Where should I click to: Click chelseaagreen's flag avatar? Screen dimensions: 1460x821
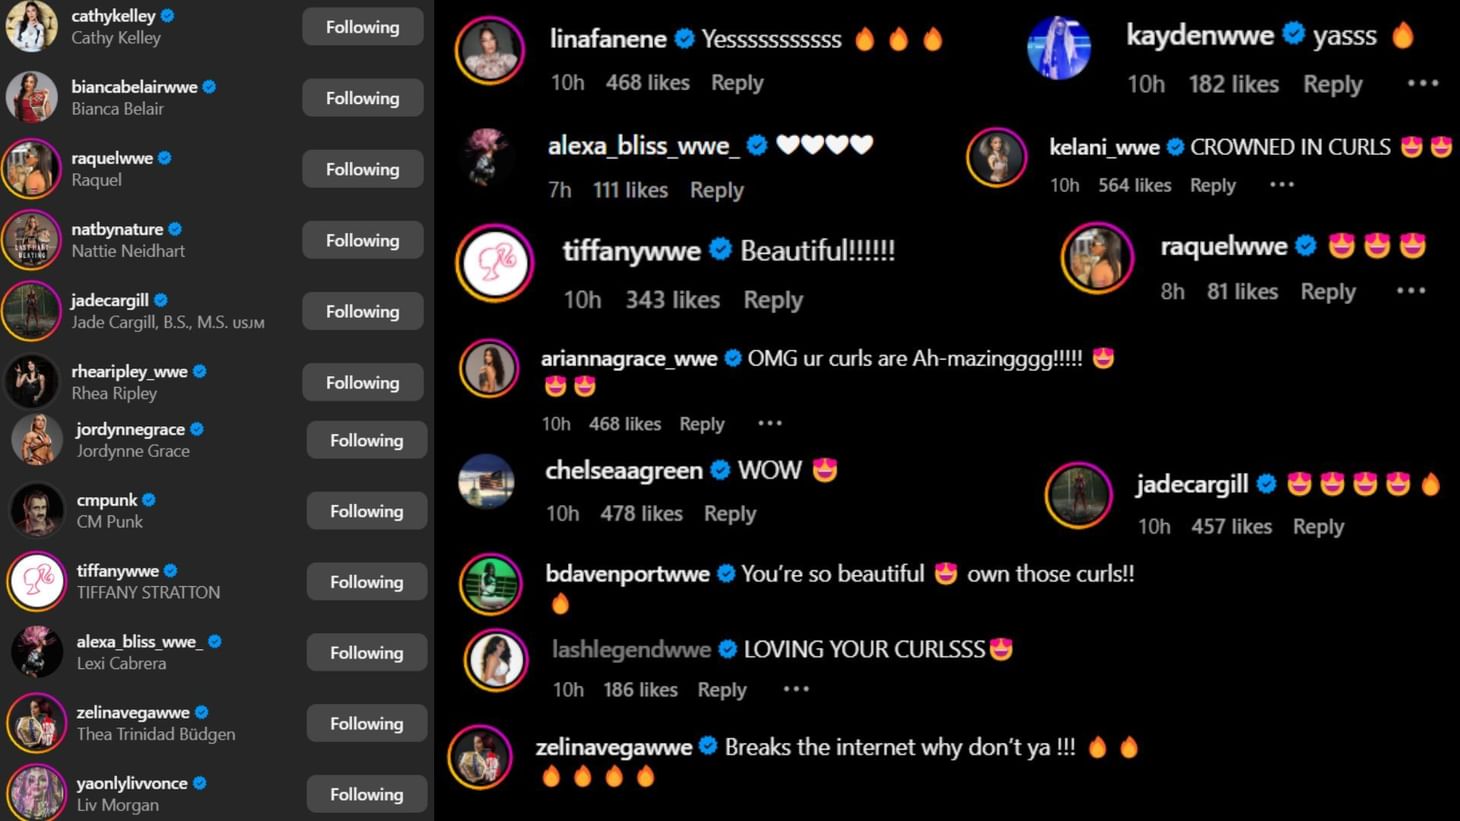(x=487, y=482)
